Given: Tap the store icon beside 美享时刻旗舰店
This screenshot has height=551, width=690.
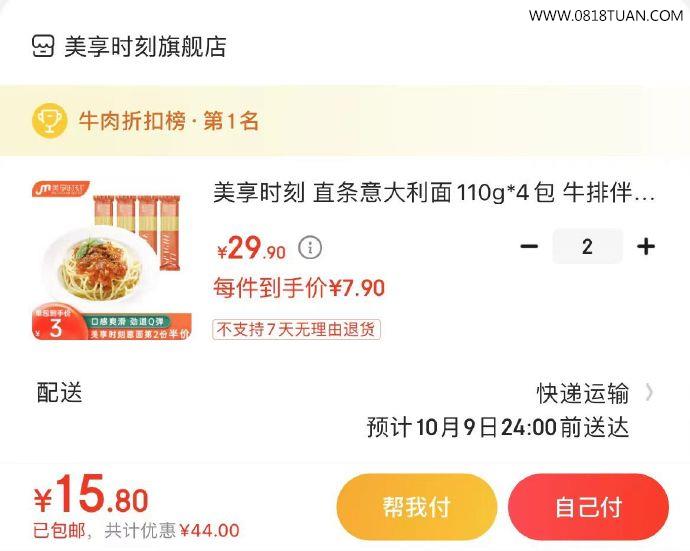Looking at the screenshot, I should tap(43, 46).
